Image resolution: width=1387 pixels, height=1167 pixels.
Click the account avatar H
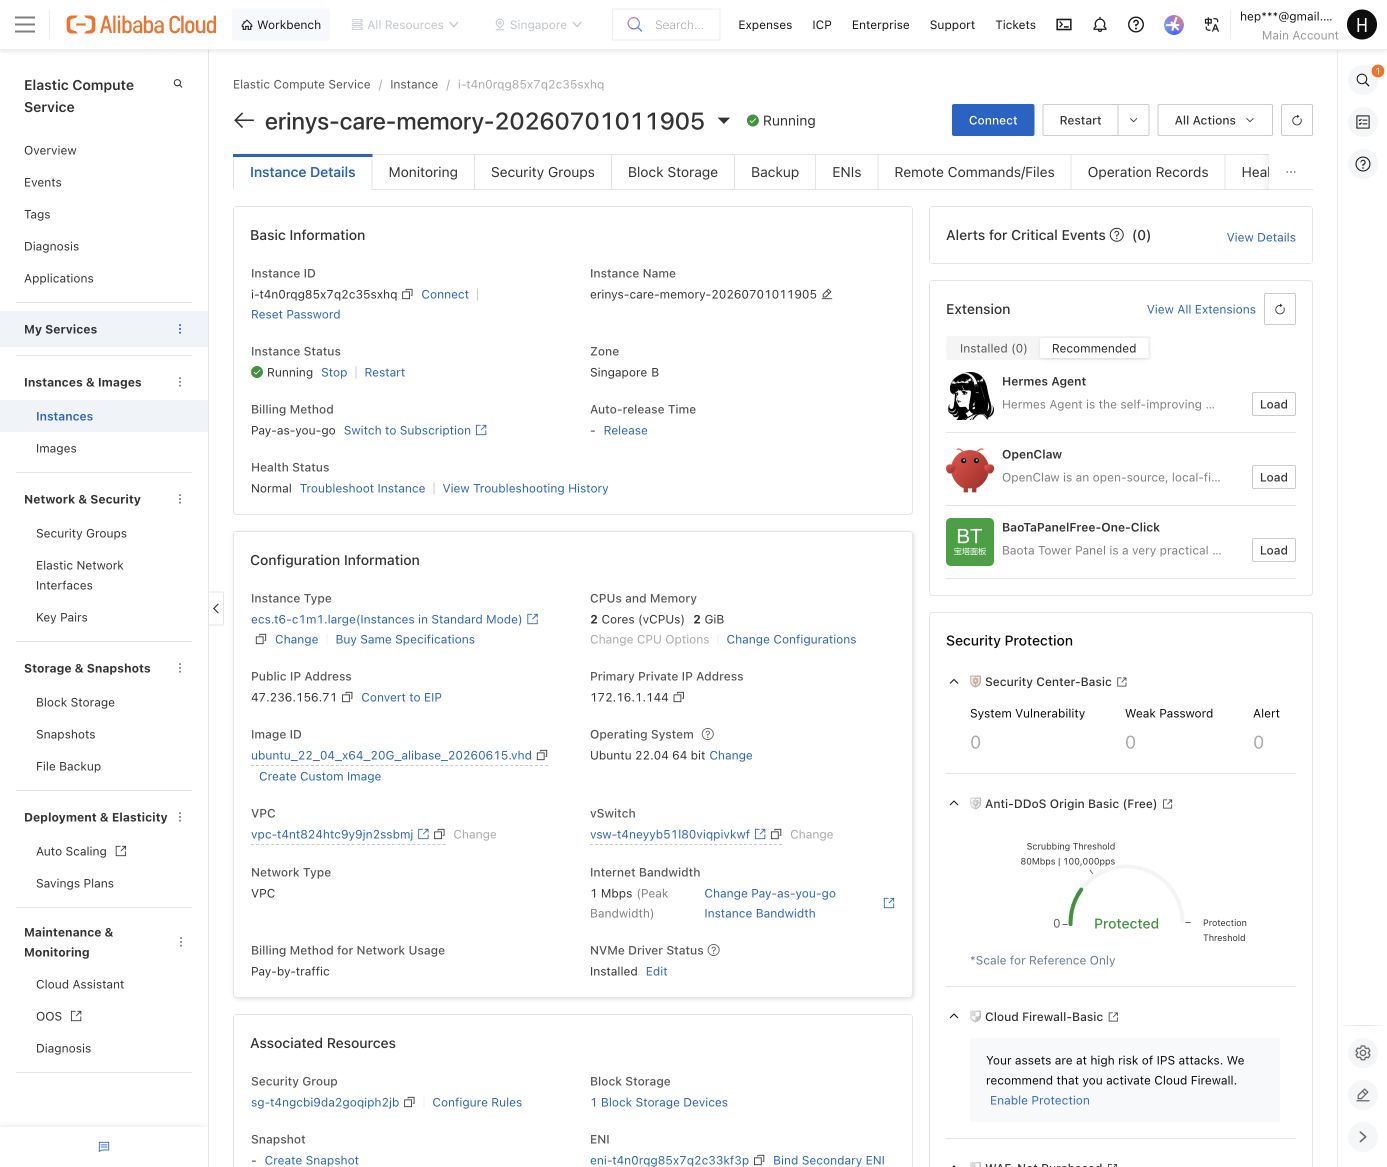pyautogui.click(x=1362, y=25)
